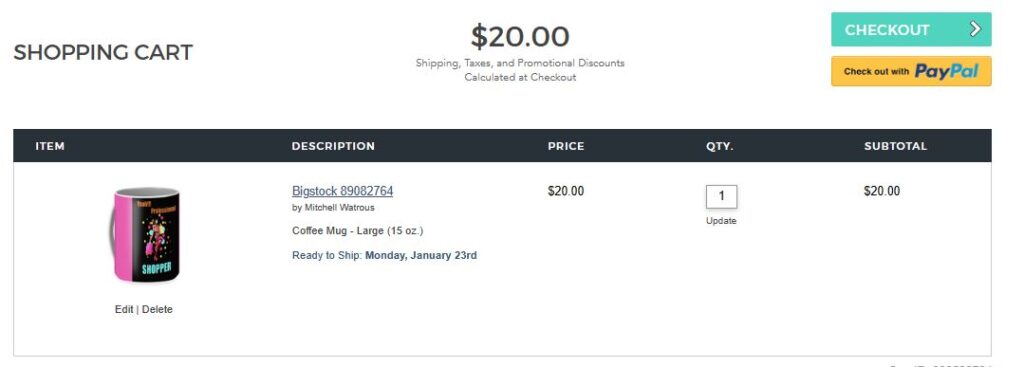This screenshot has width=1024, height=367.
Task: Click the QTY. column header
Action: click(x=720, y=146)
